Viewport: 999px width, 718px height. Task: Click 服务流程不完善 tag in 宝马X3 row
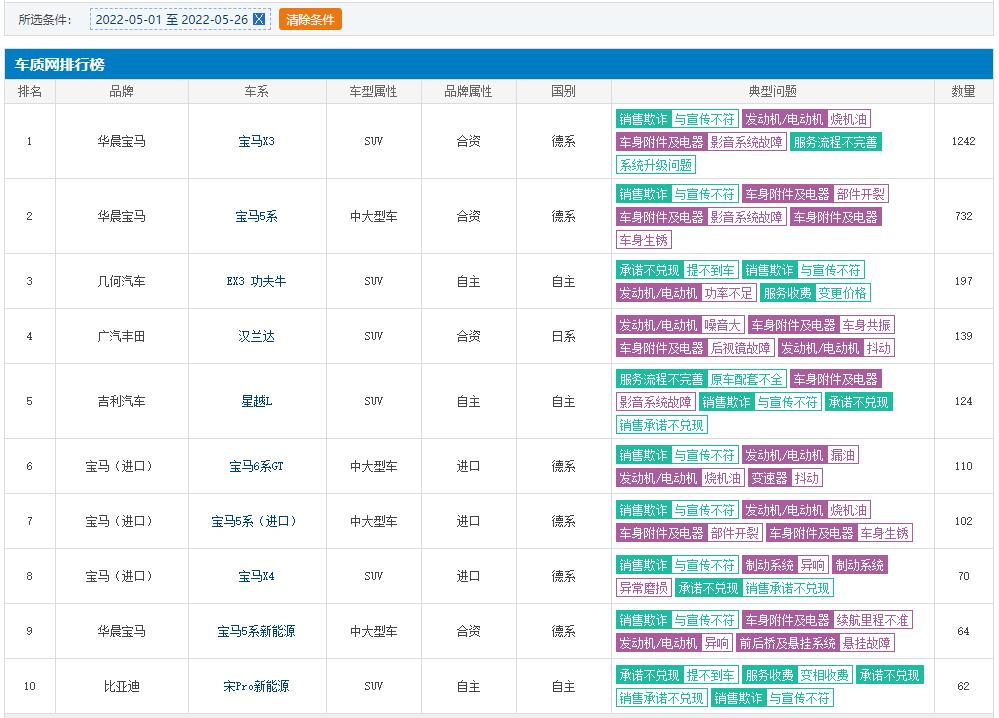835,142
